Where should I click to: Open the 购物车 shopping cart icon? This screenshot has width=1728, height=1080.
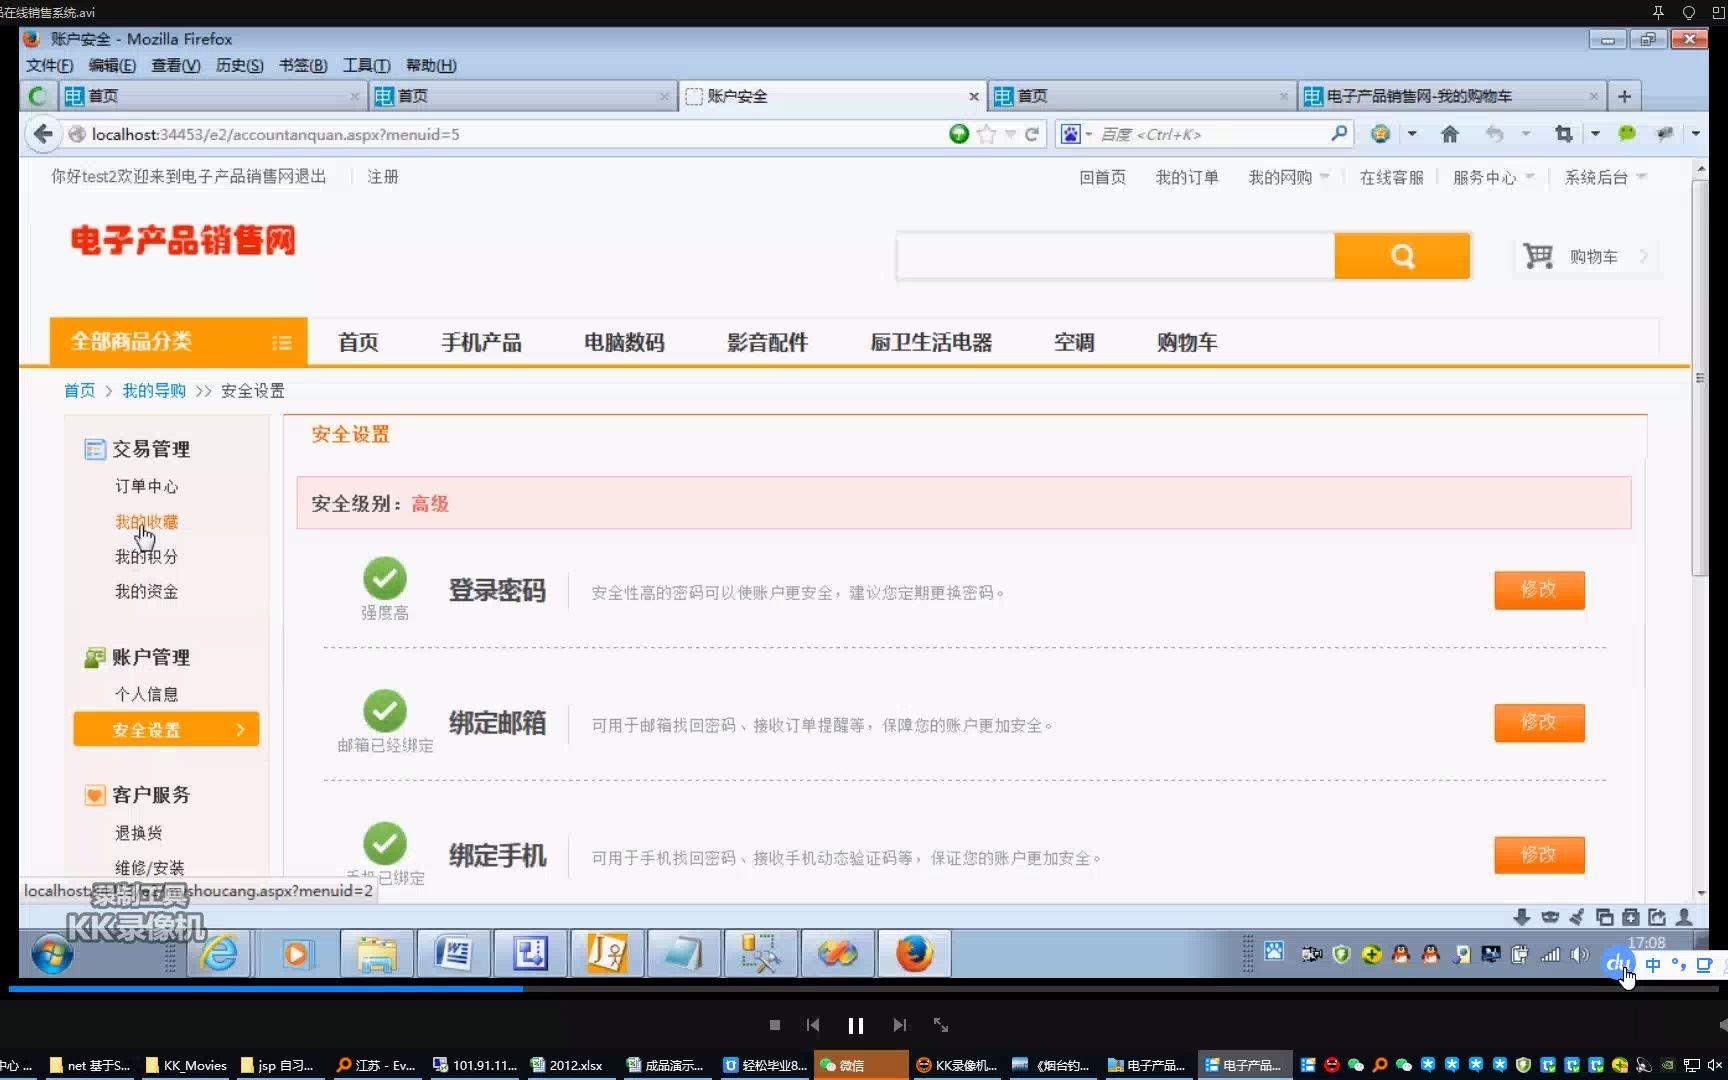pos(1538,256)
